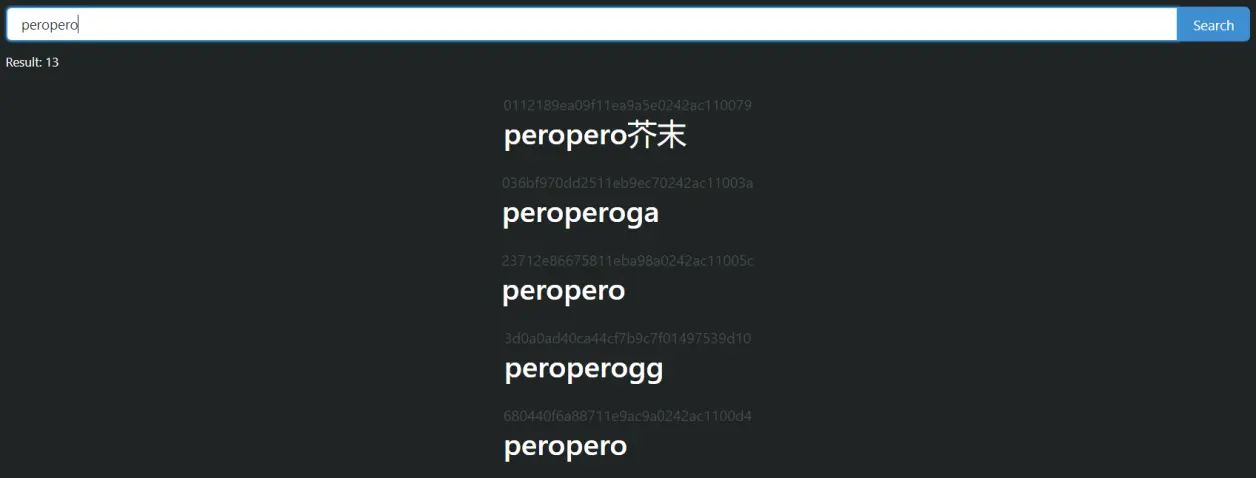Open the 'peropero芥末' result title
This screenshot has width=1256, height=478.
tap(595, 135)
